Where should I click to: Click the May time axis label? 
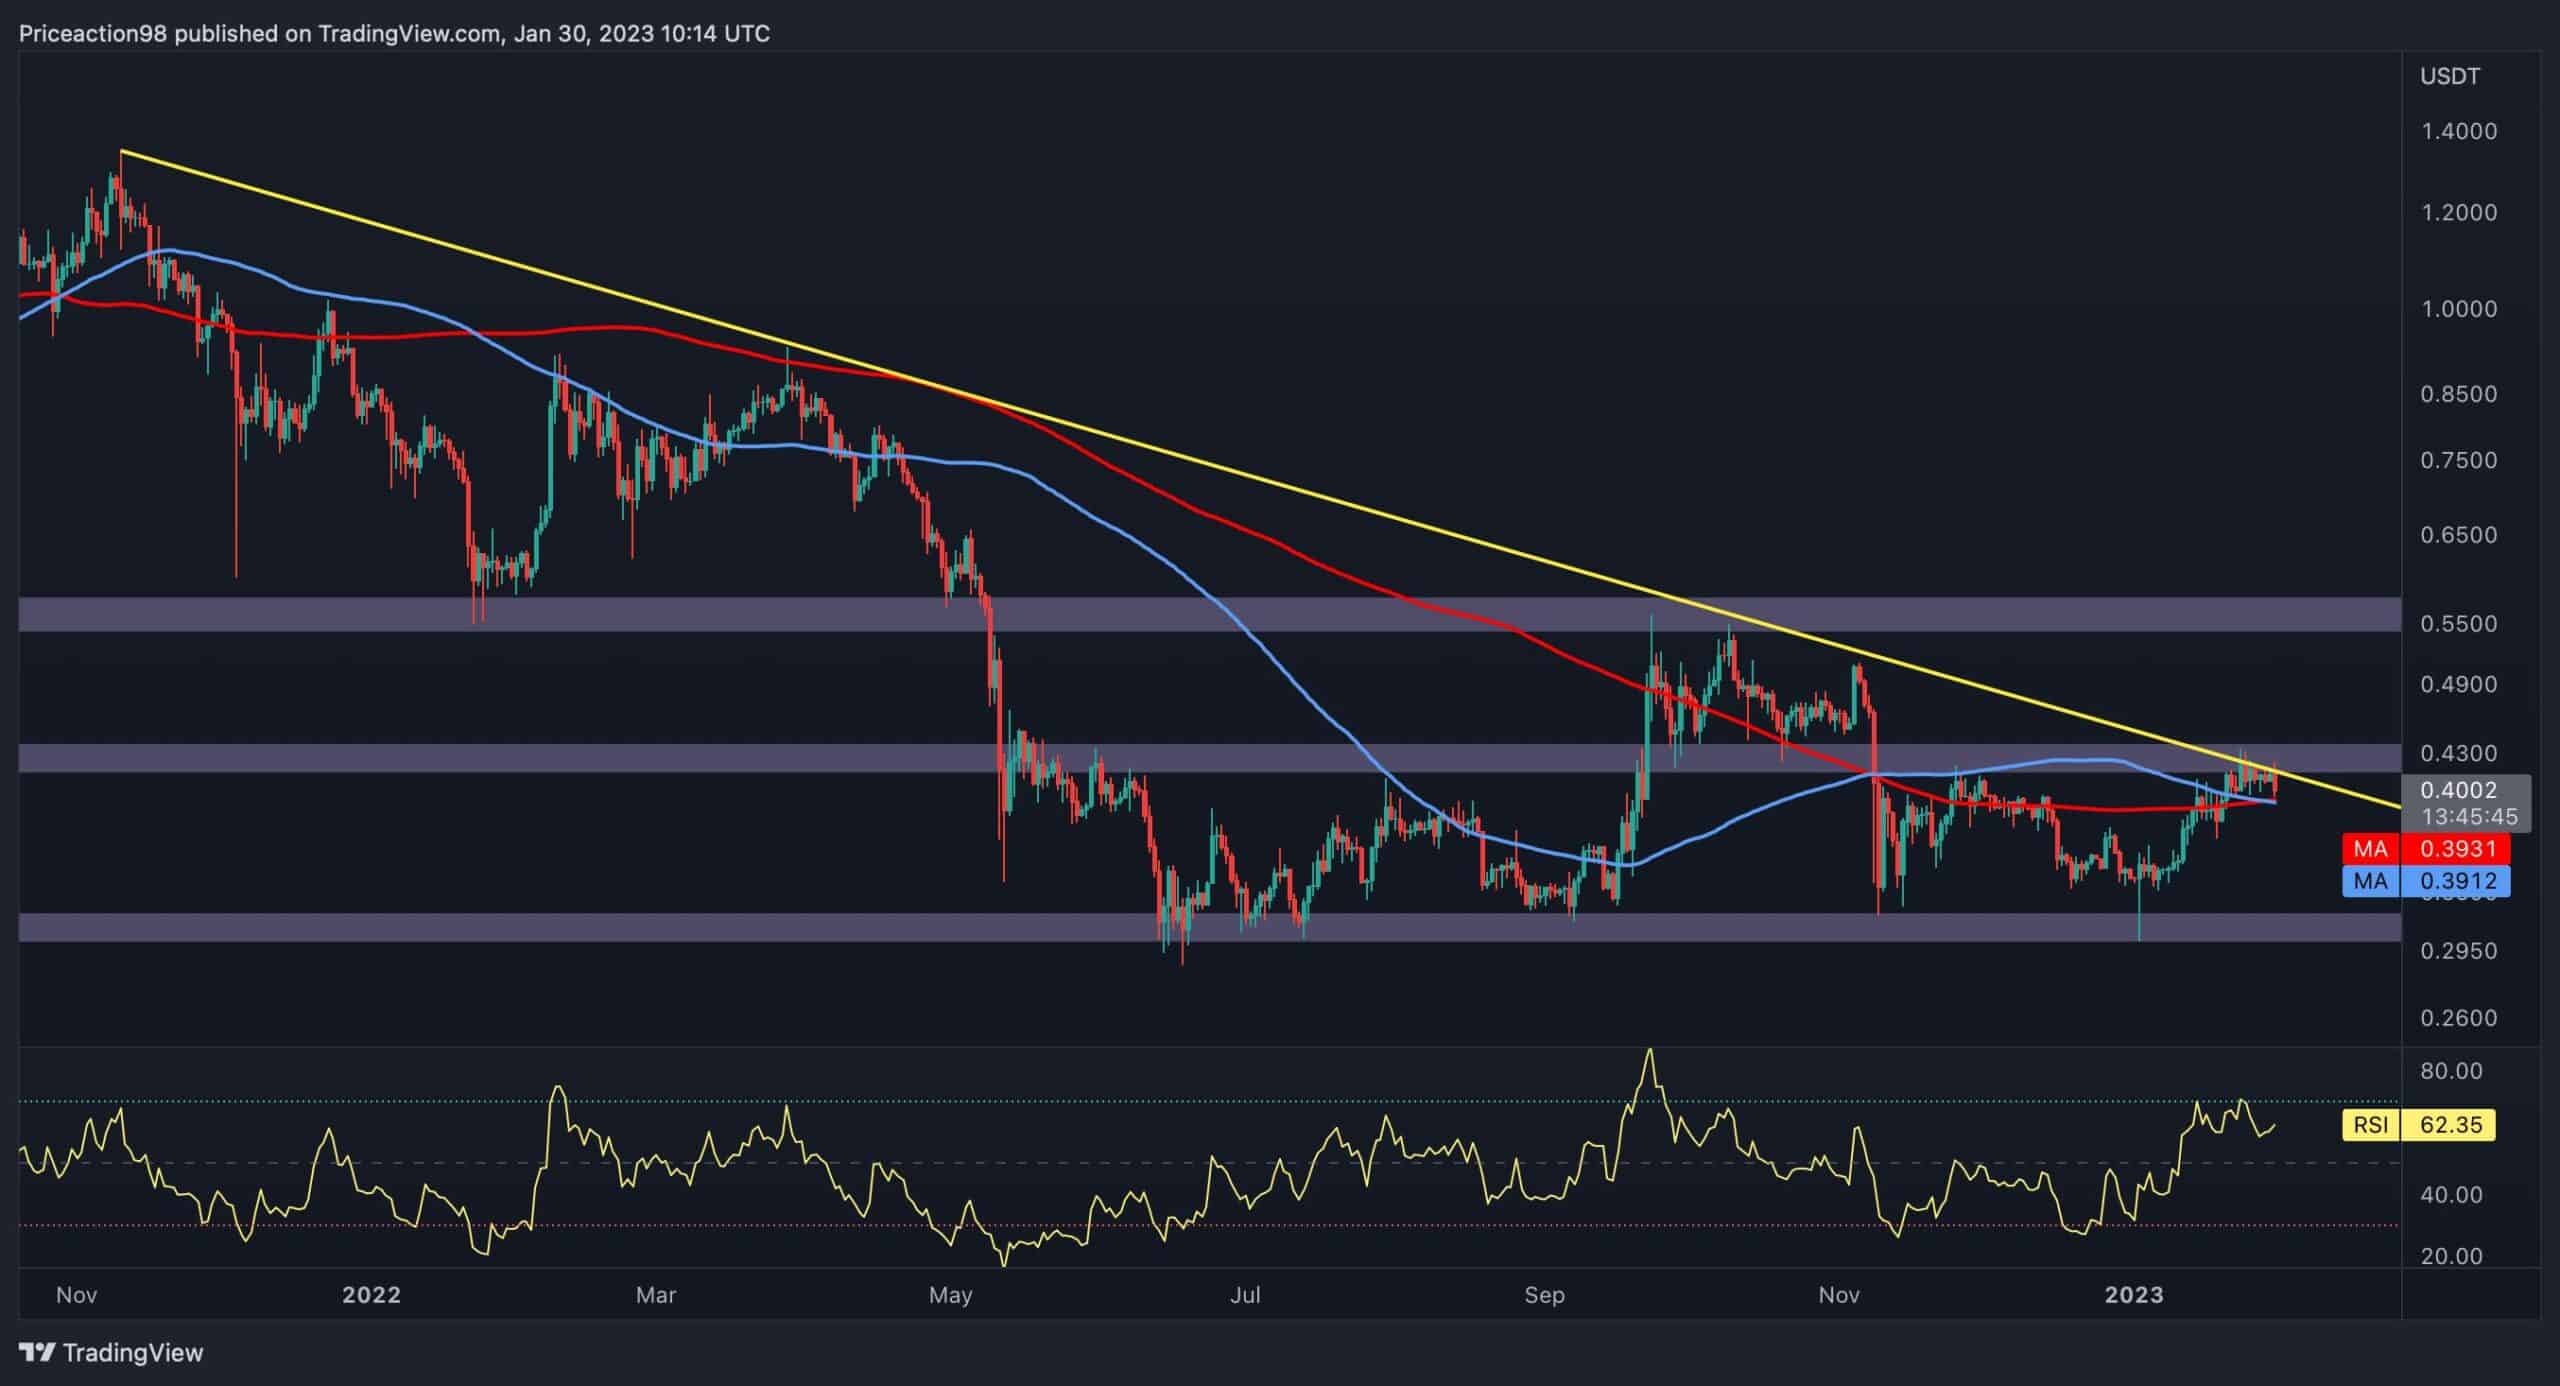click(x=950, y=1295)
